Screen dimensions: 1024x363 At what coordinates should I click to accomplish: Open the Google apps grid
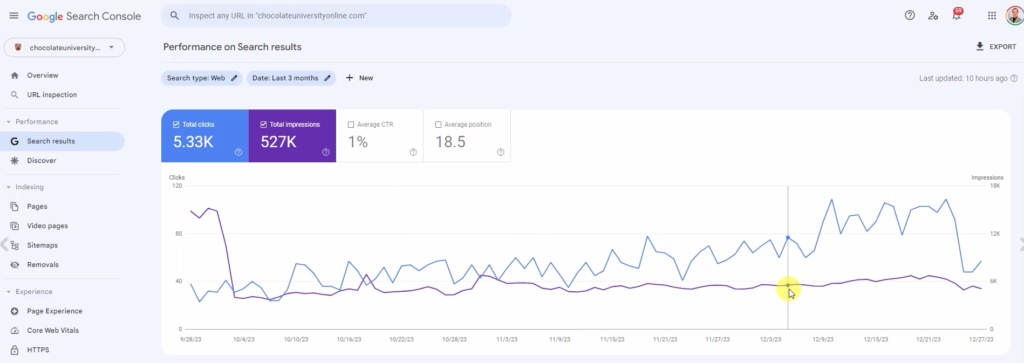point(992,16)
